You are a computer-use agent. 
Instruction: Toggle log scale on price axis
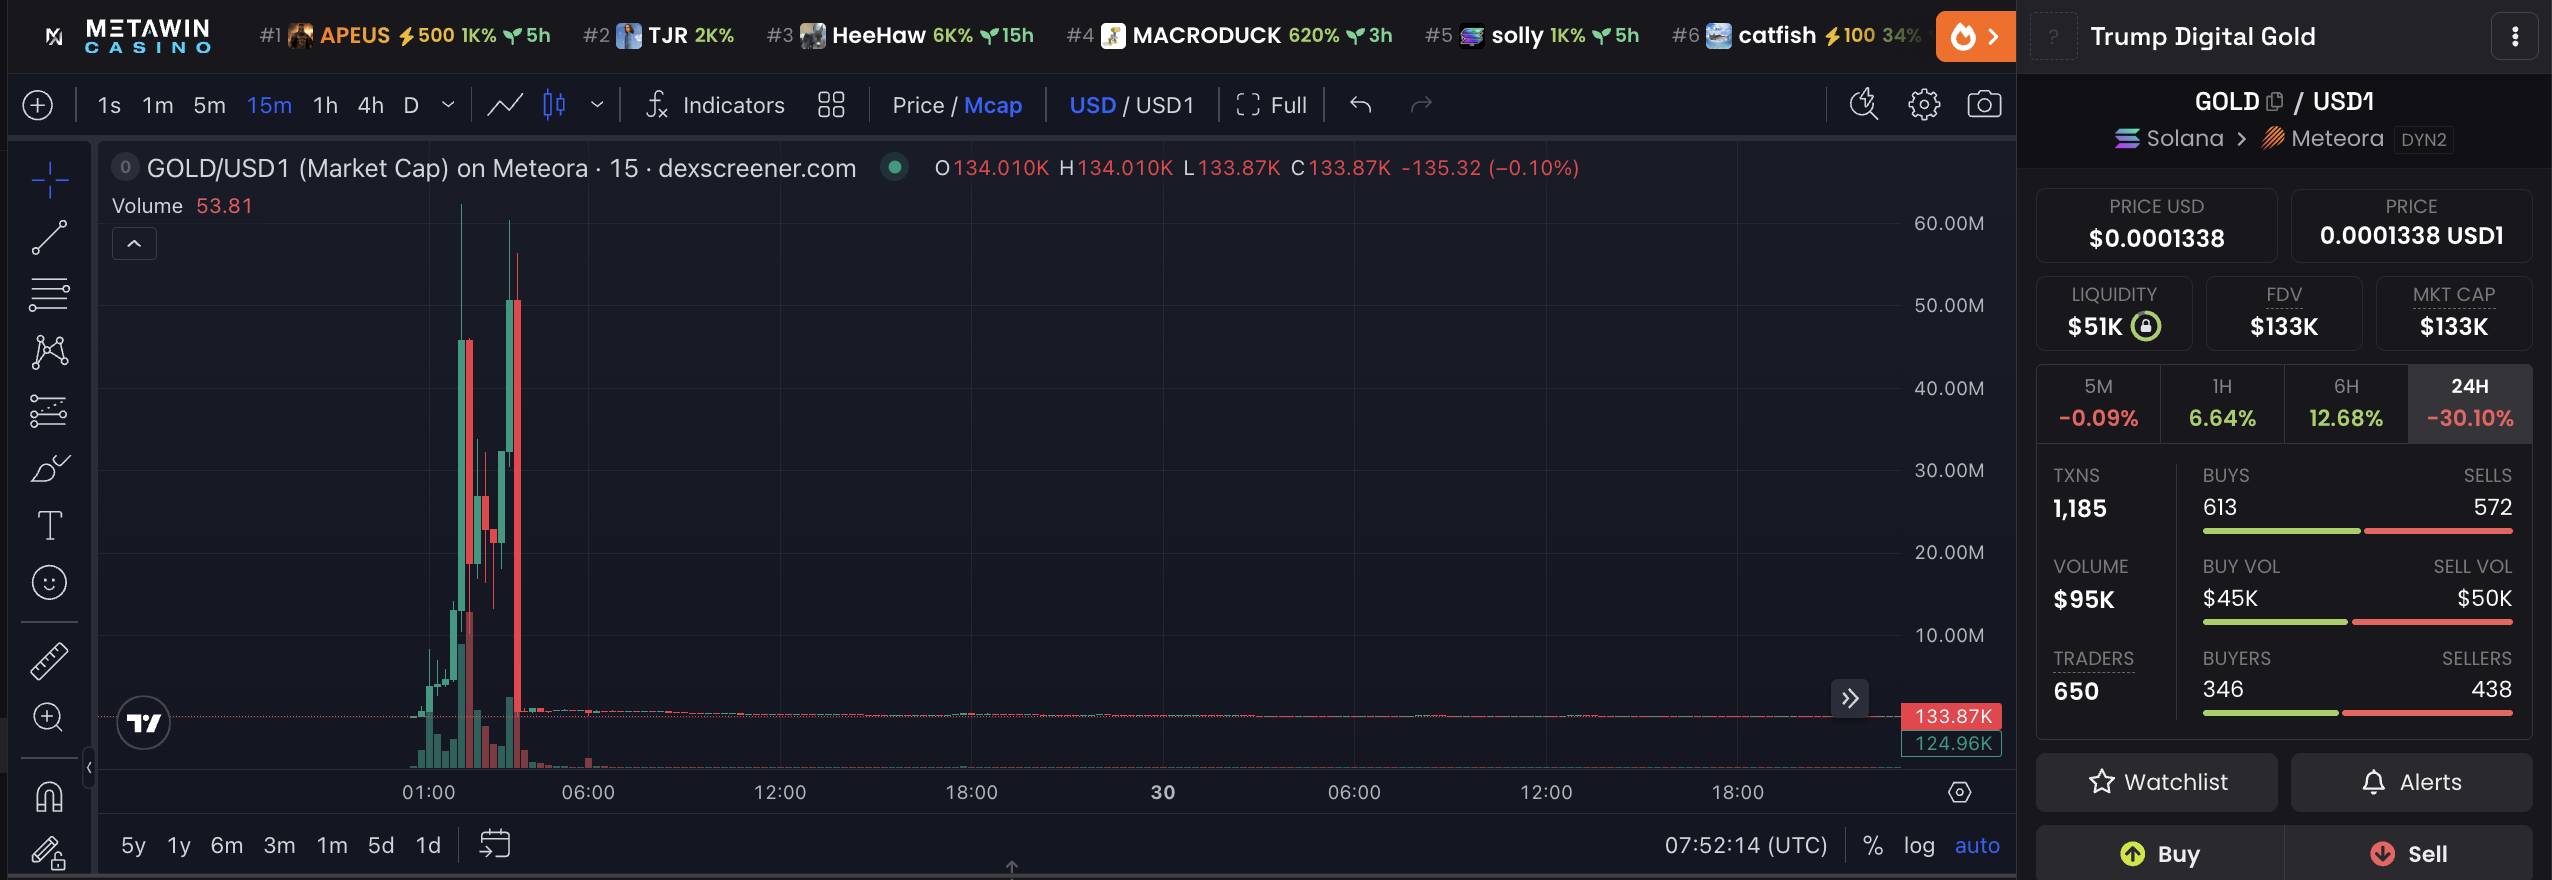[x=1919, y=845]
